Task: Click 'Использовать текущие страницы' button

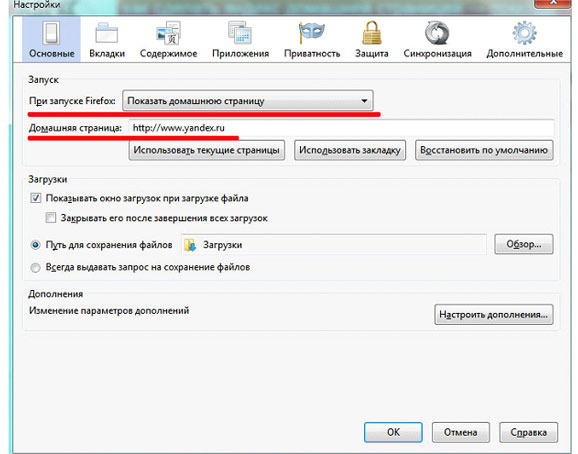Action: 207,150
